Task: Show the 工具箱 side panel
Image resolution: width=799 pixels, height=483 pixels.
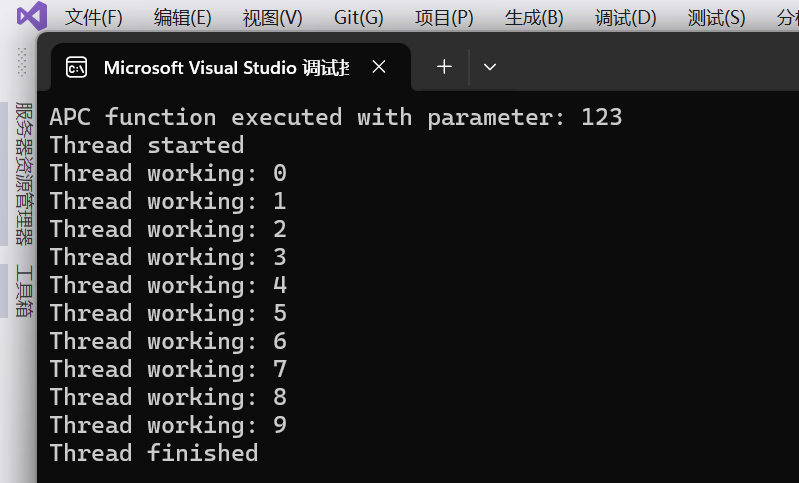Action: tap(23, 291)
